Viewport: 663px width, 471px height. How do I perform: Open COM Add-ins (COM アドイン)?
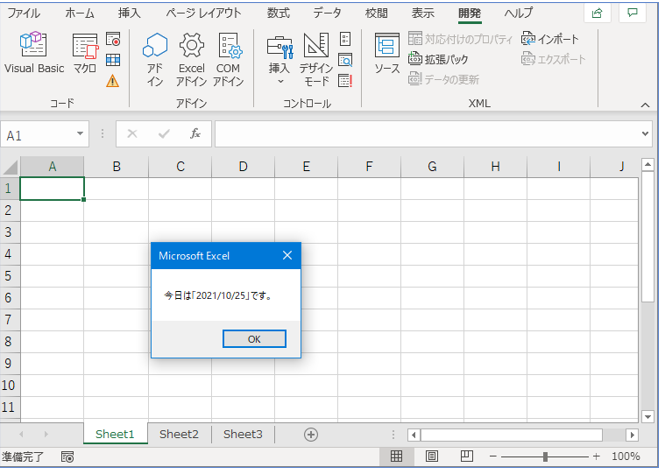(228, 59)
